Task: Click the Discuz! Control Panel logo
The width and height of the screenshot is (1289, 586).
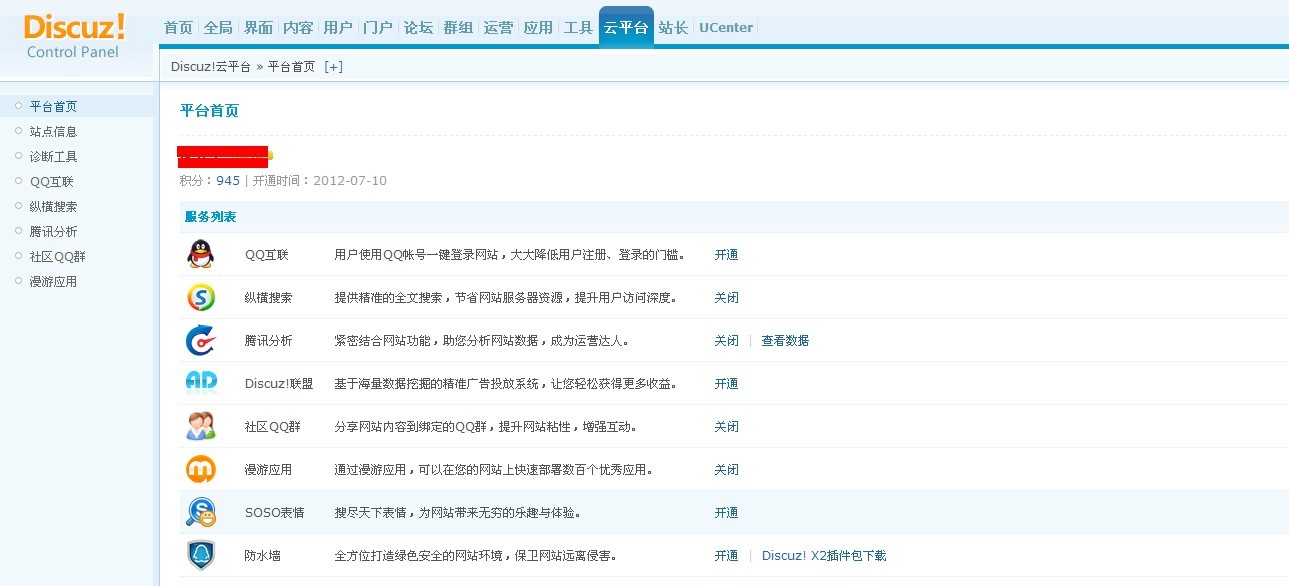Action: 74,35
